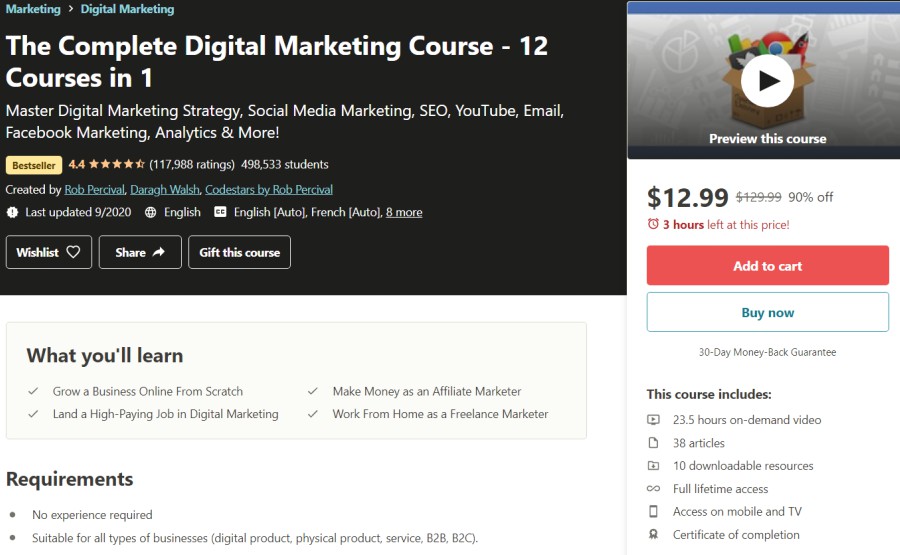This screenshot has width=900, height=555.
Task: Click the course title heading
Action: pyautogui.click(x=277, y=61)
